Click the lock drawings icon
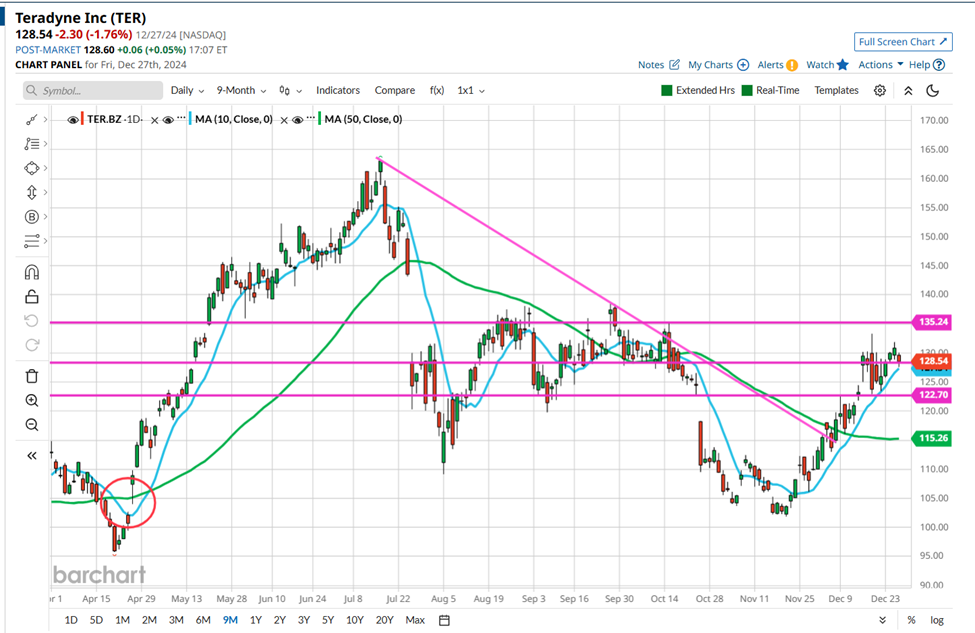This screenshot has width=975, height=633. pos(31,296)
